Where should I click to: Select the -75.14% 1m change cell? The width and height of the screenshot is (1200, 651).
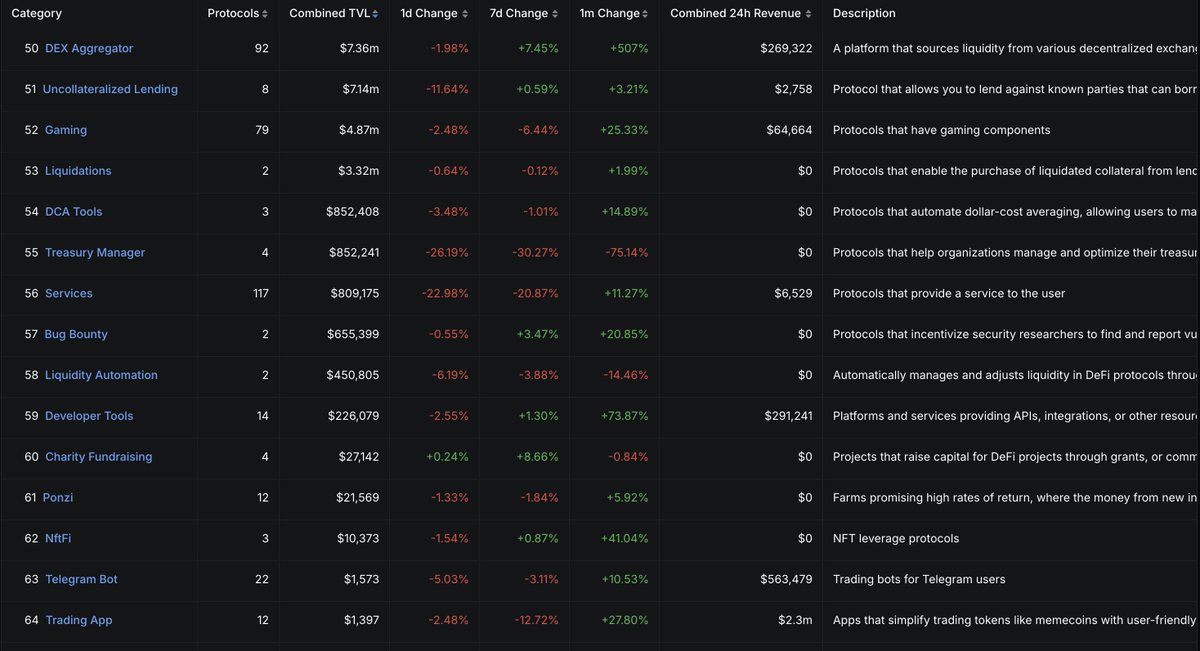point(627,253)
